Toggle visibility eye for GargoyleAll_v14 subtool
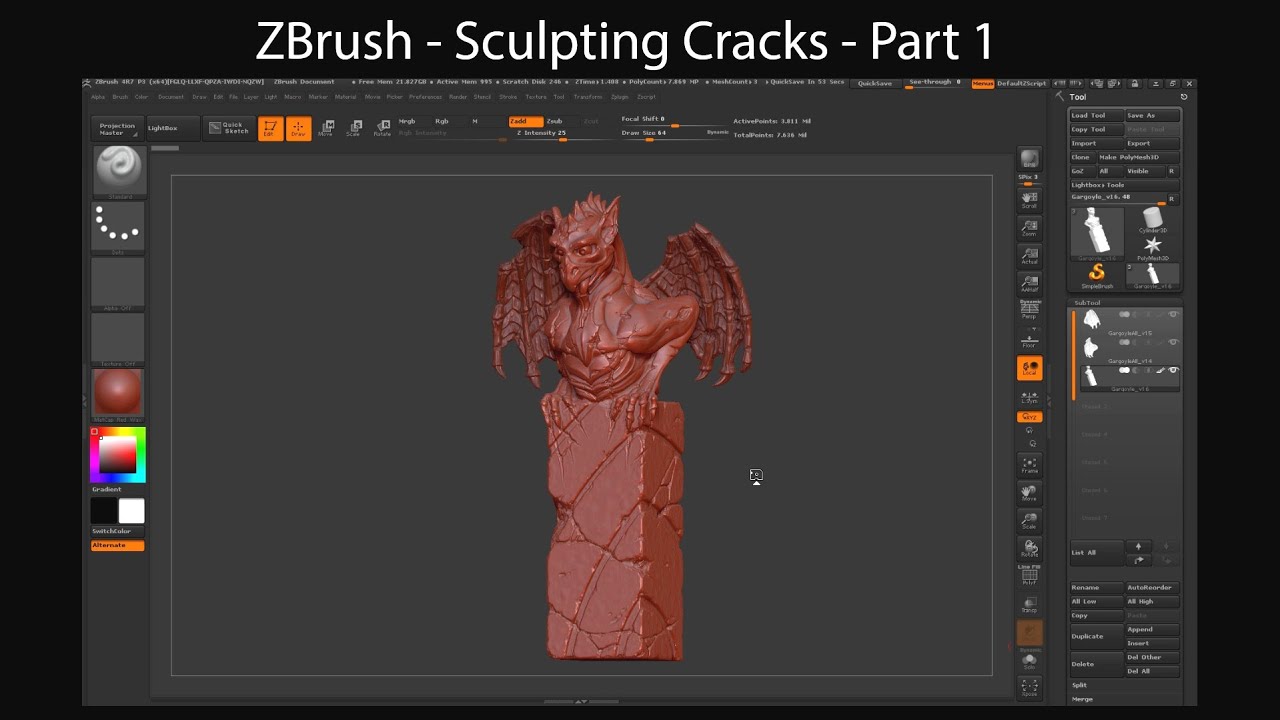 tap(1174, 343)
